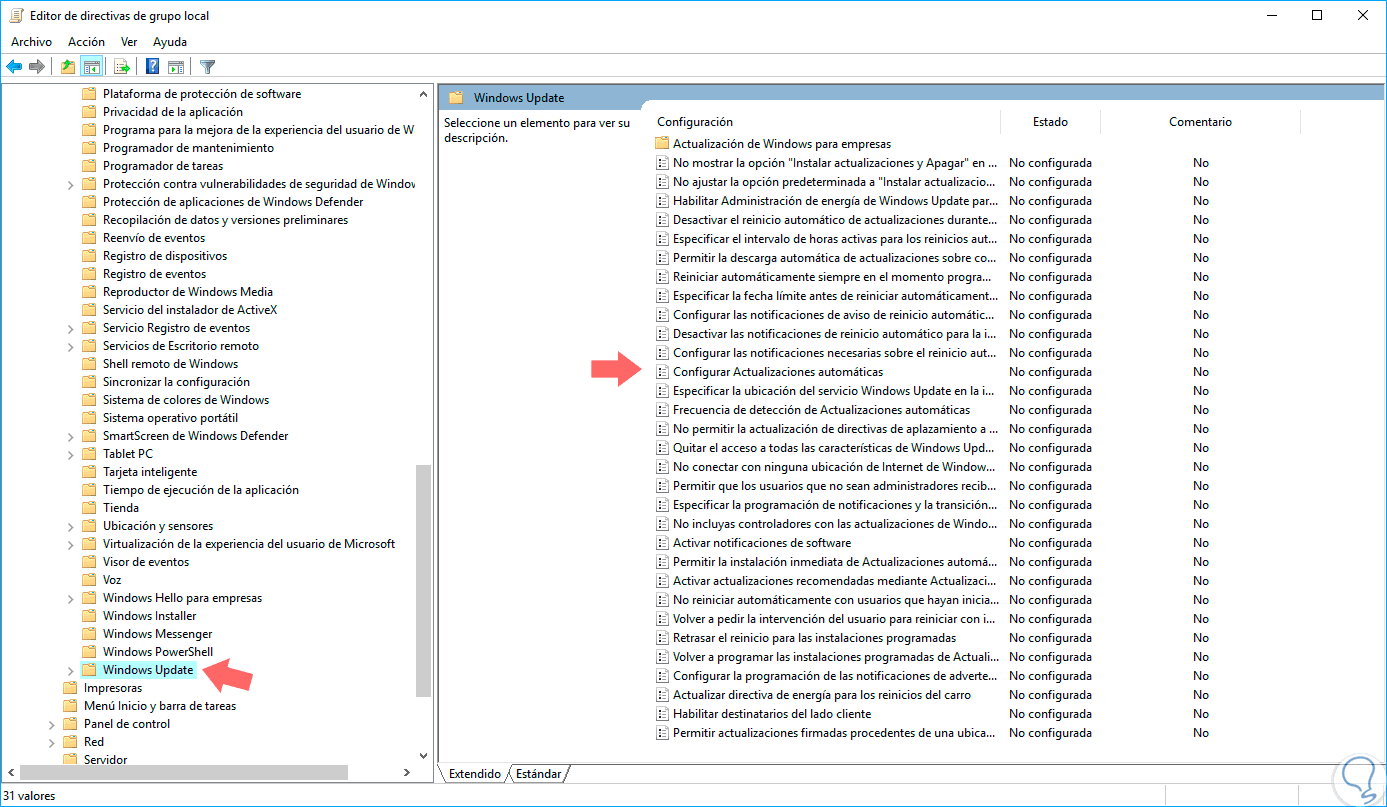Open the Archivo menu
The width and height of the screenshot is (1387, 807).
point(31,42)
